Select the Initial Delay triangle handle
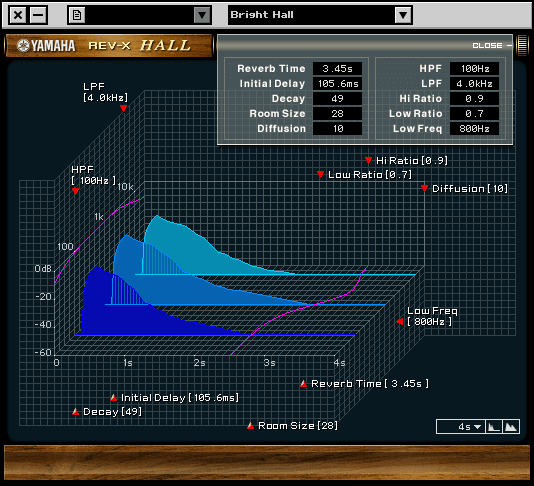534x486 pixels. tap(114, 397)
